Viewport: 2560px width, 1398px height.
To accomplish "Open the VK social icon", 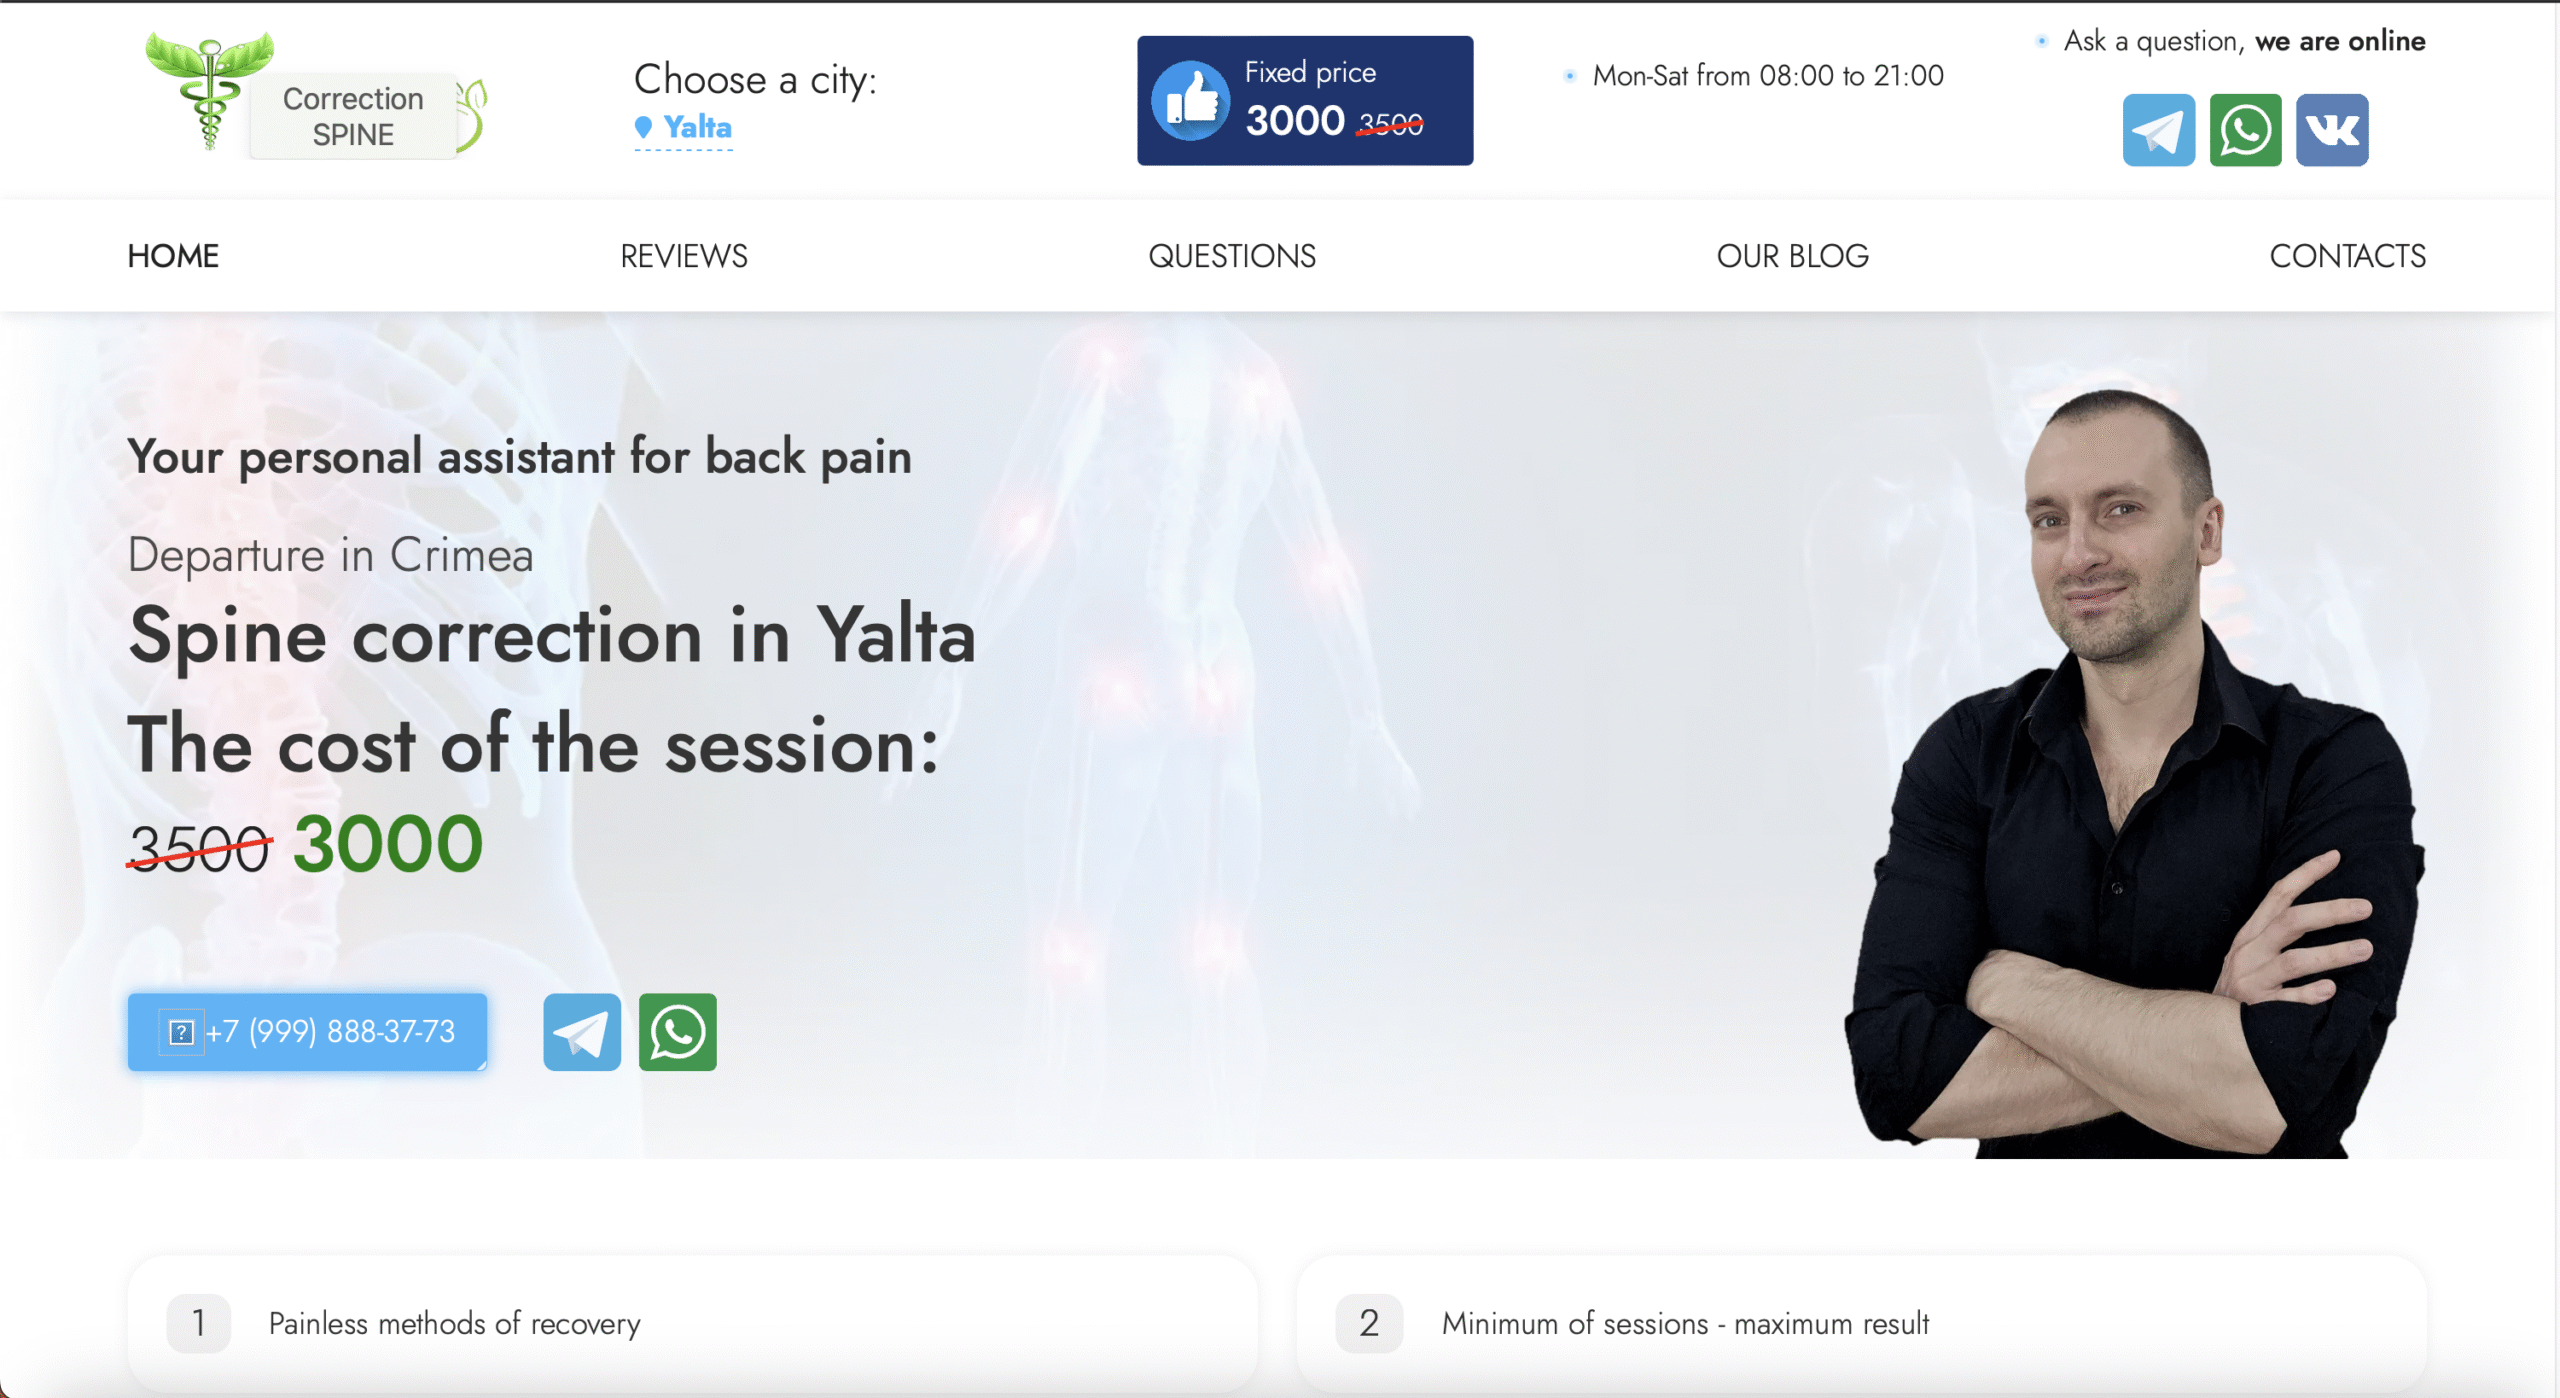I will tap(2332, 130).
